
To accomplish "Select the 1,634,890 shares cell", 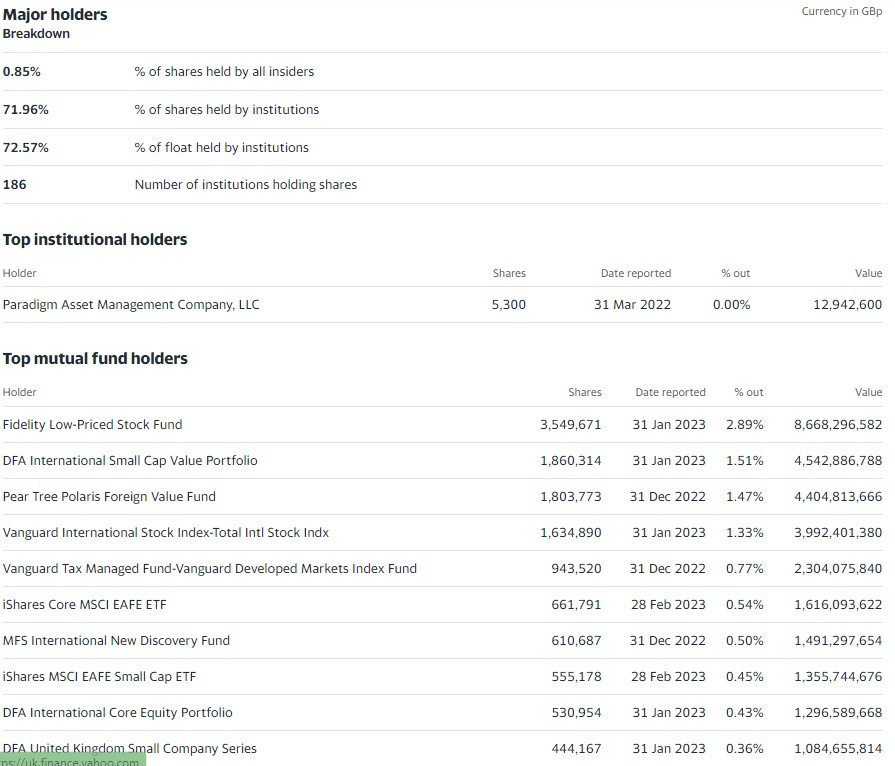I will (x=571, y=533).
